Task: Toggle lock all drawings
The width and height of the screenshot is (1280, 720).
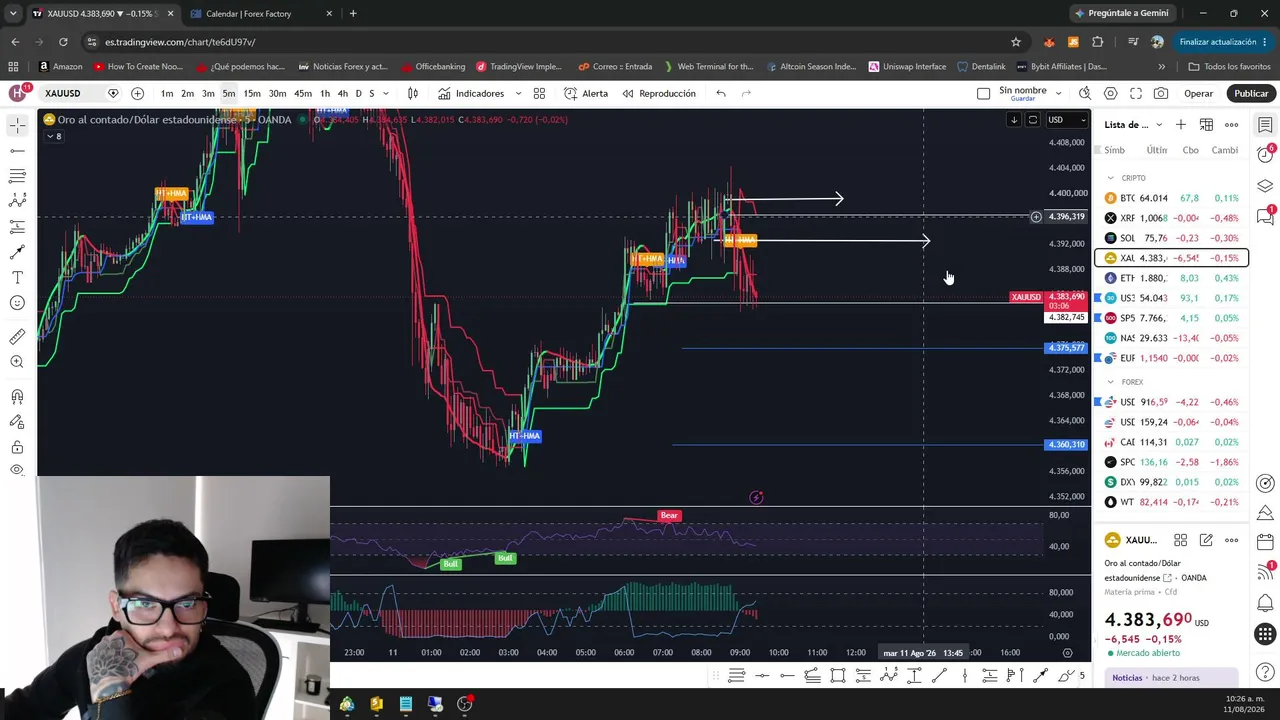Action: (x=17, y=447)
